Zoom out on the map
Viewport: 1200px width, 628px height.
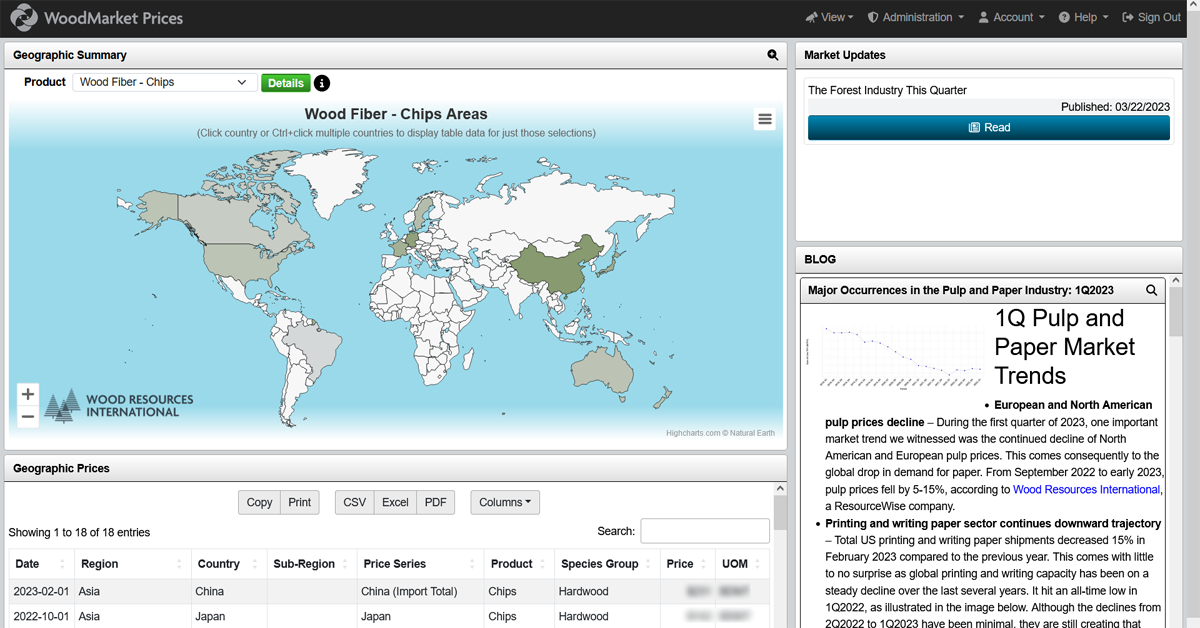pyautogui.click(x=28, y=416)
